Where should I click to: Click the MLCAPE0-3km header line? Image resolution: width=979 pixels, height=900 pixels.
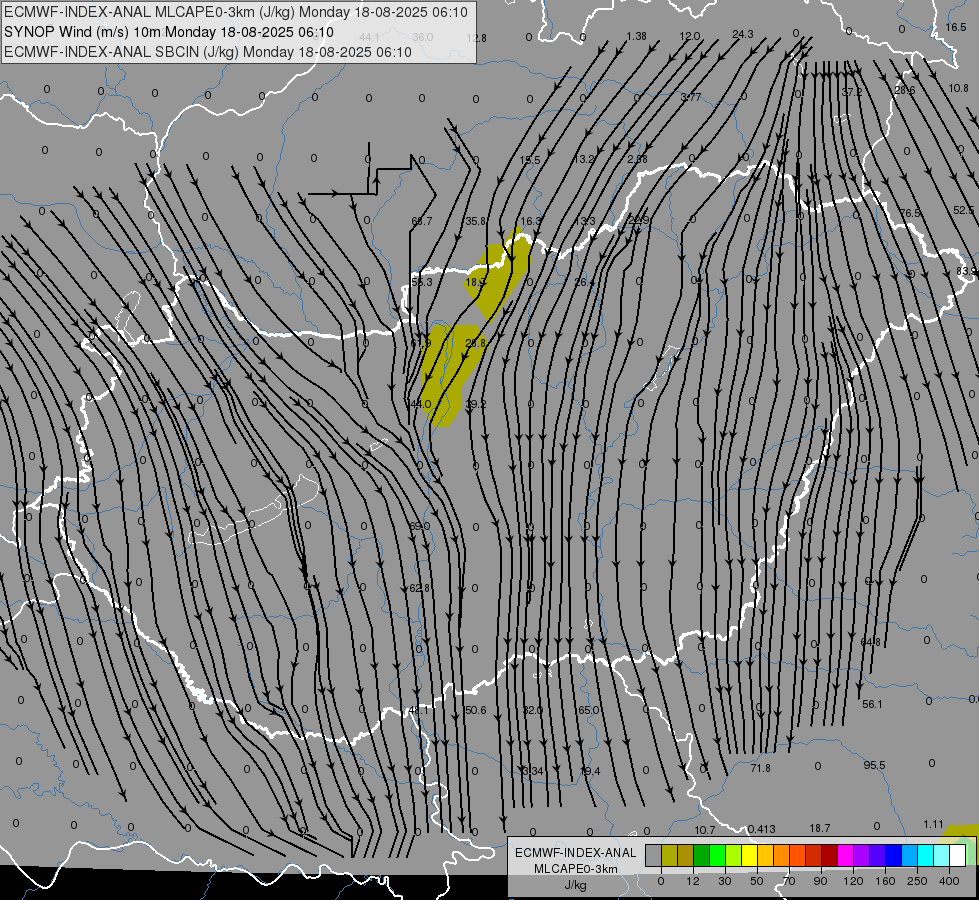[x=235, y=12]
